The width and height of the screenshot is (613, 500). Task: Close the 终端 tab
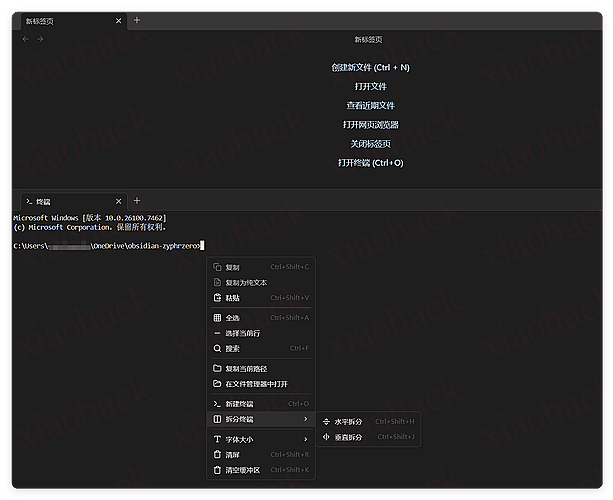118,202
